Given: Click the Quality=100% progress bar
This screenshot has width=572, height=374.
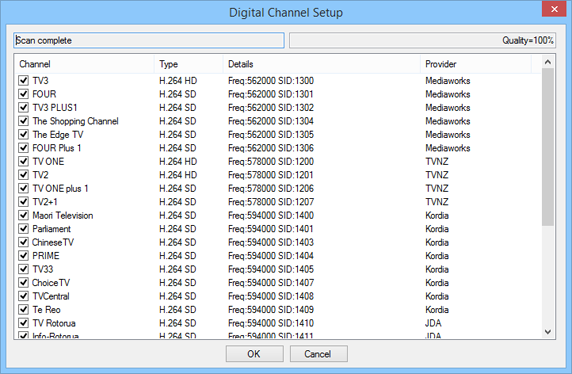Looking at the screenshot, I should [x=422, y=40].
